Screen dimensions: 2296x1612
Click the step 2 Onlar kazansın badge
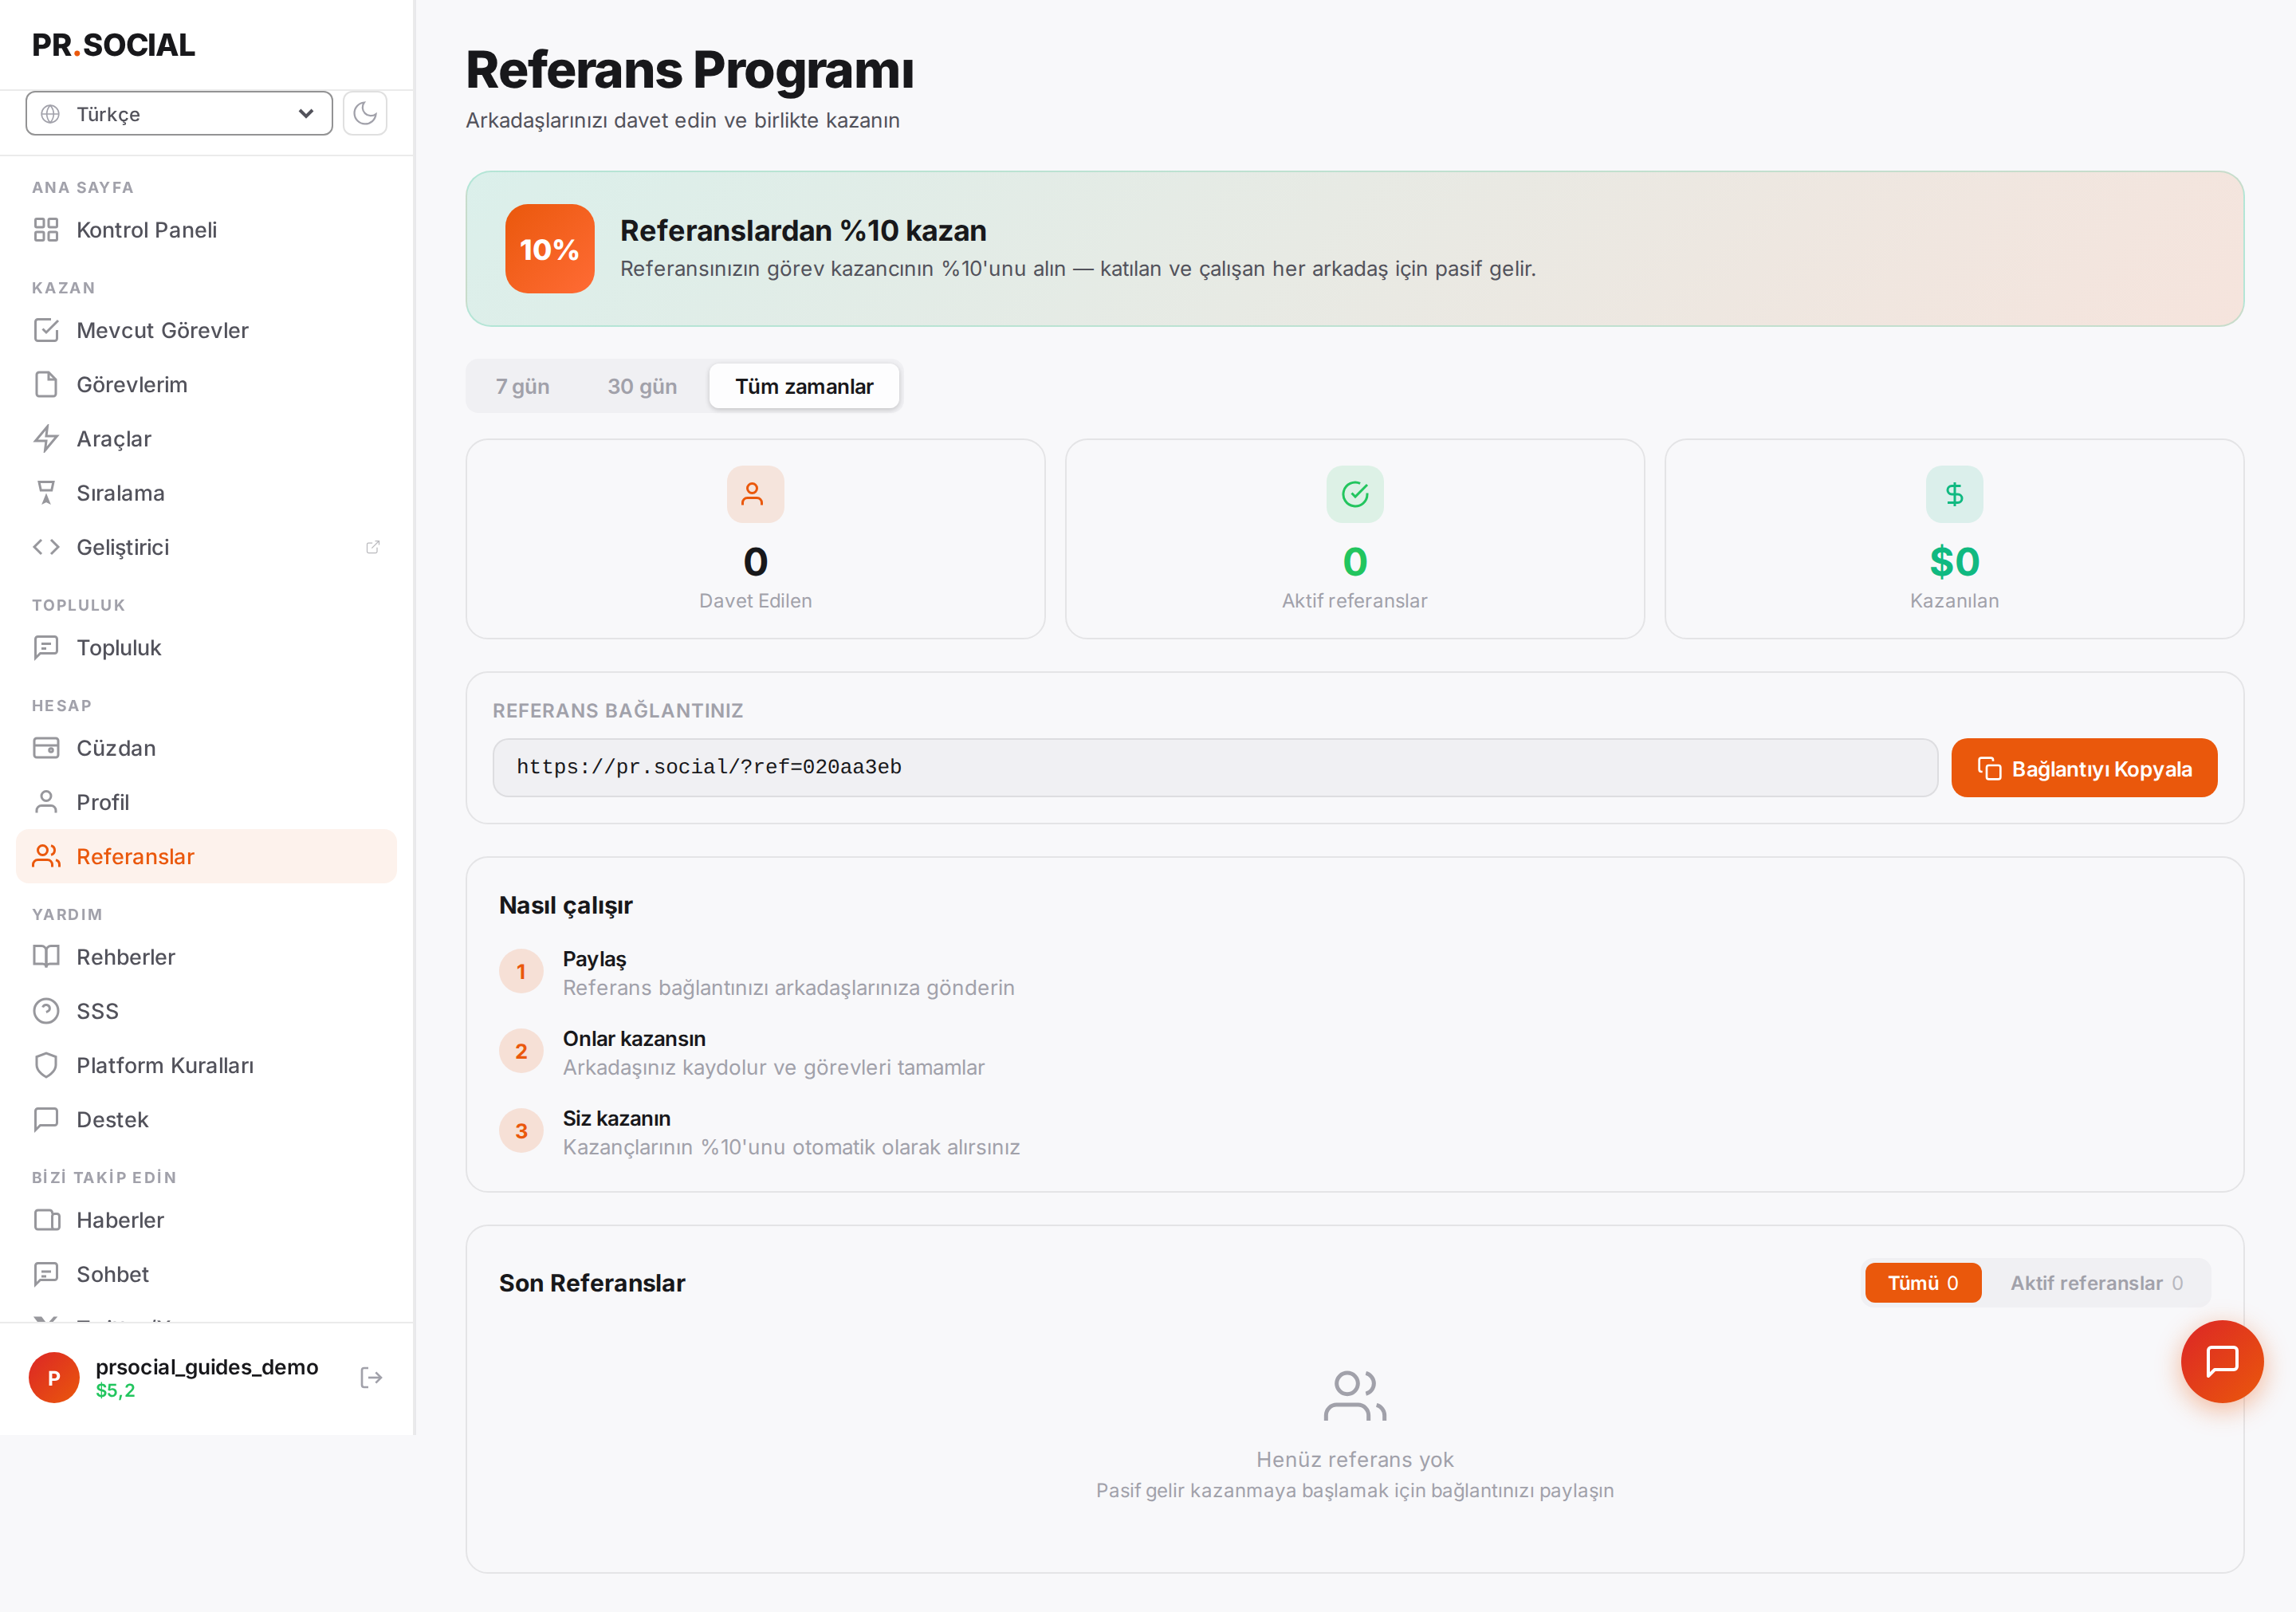pyautogui.click(x=521, y=1051)
